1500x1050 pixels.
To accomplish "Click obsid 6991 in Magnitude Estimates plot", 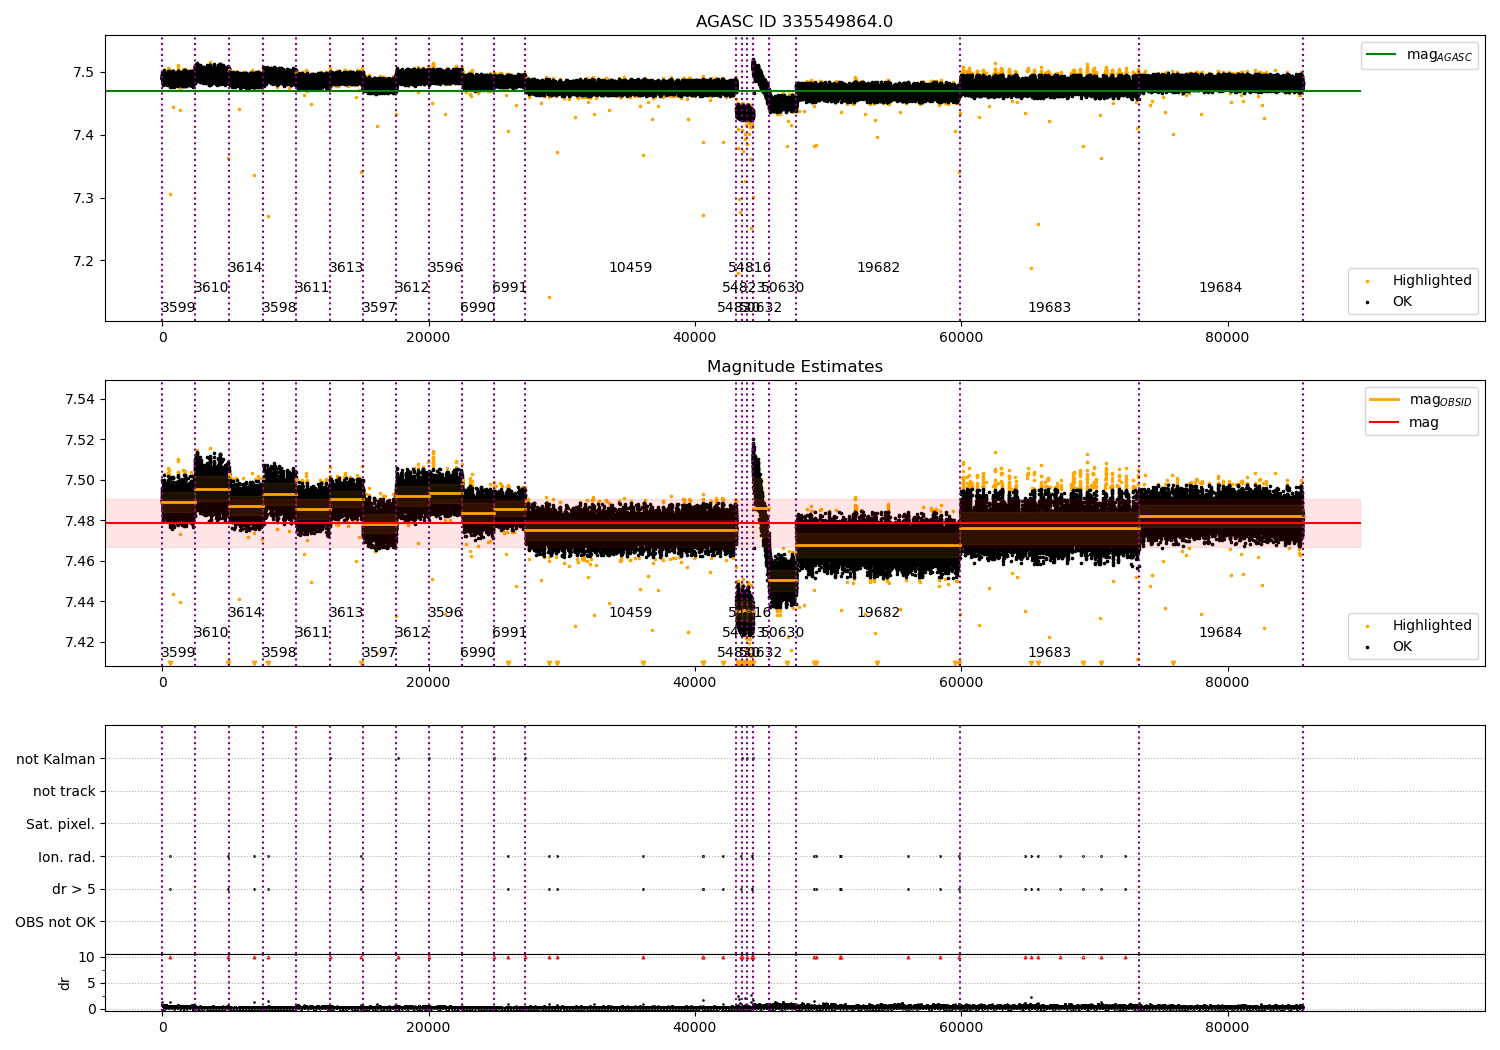I will (509, 633).
